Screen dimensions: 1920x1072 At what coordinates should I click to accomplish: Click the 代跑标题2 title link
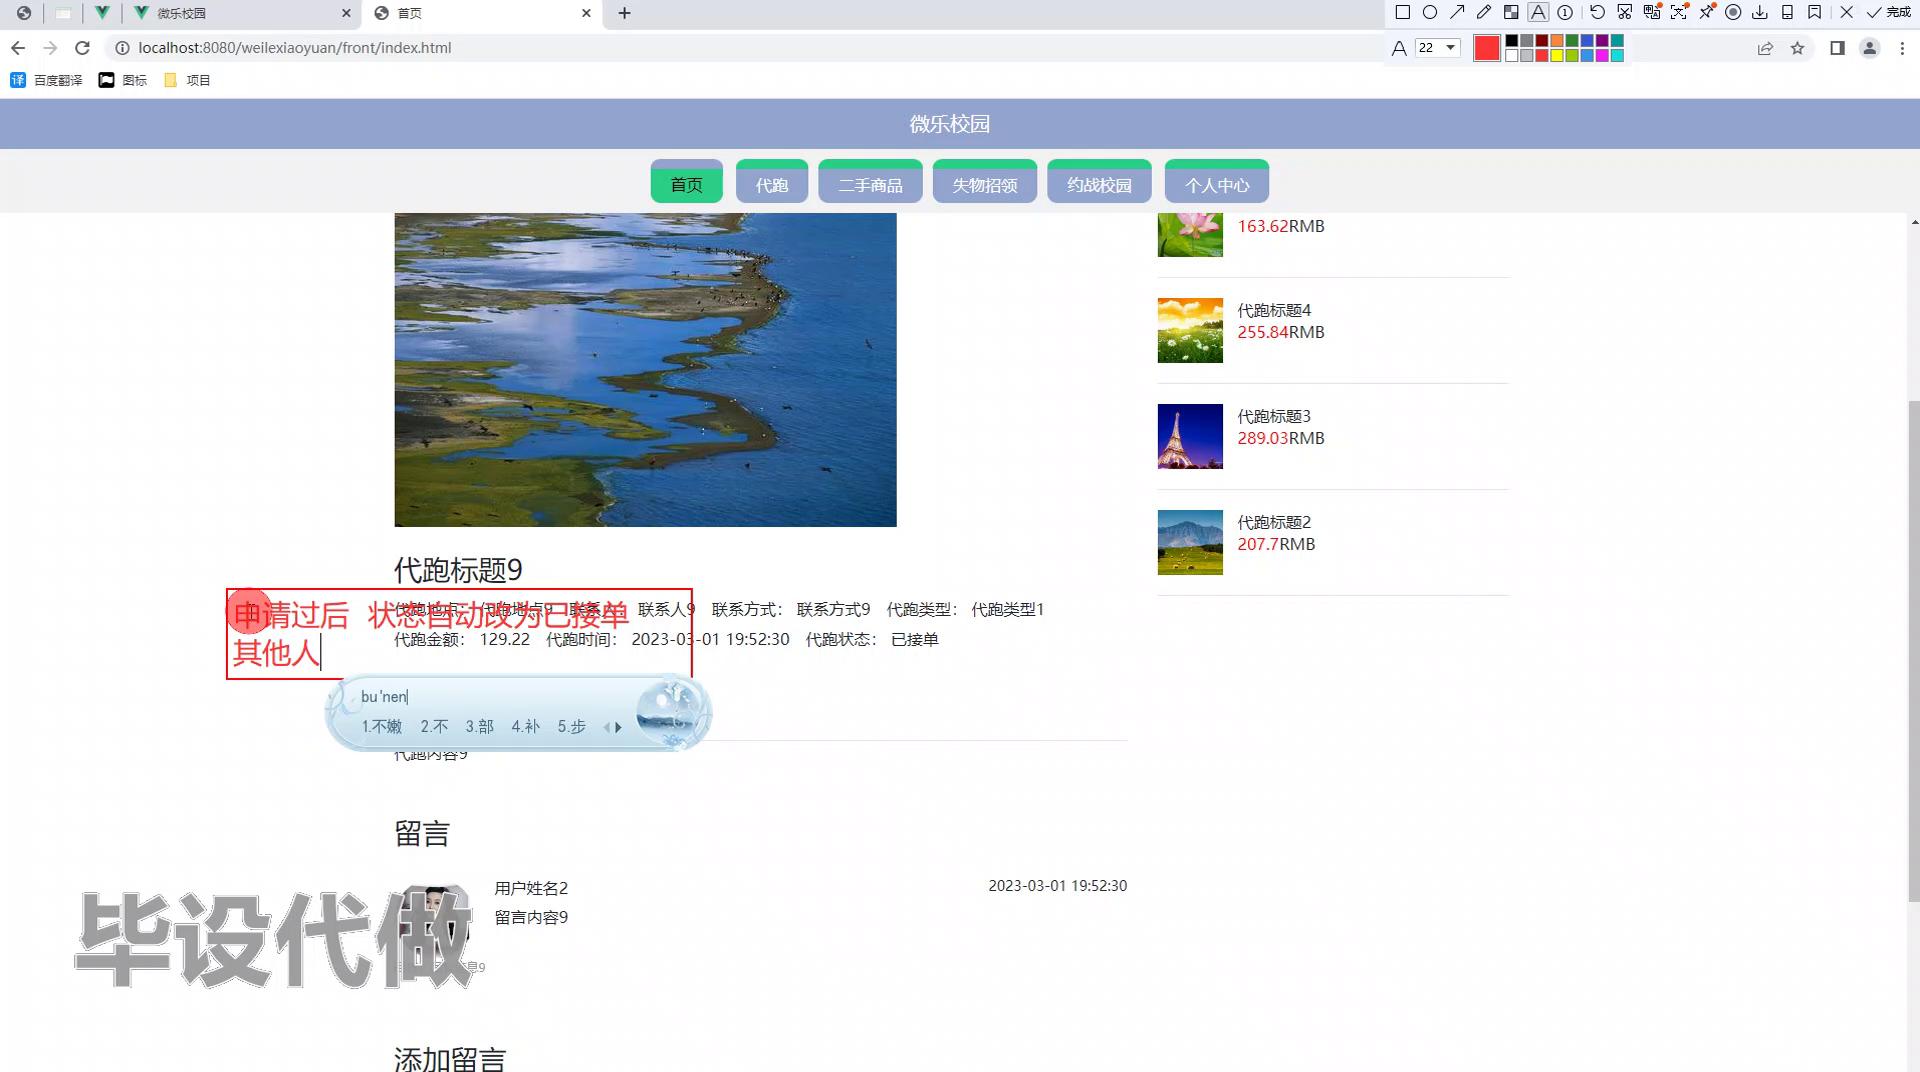tap(1274, 522)
